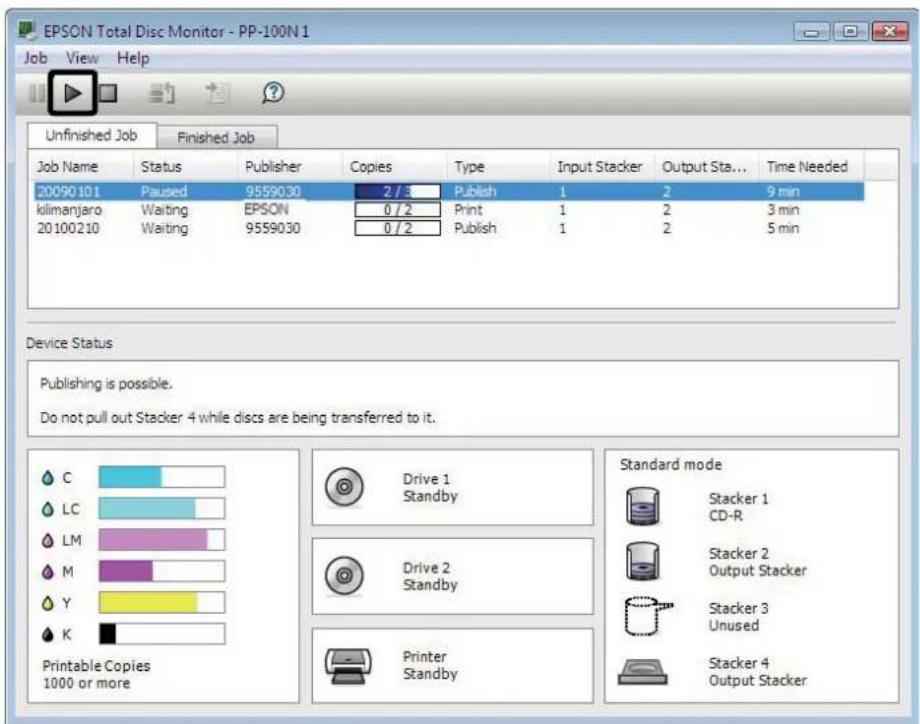Click the Stacker 3 unused icon
This screenshot has height=724, width=920.
tap(648, 615)
